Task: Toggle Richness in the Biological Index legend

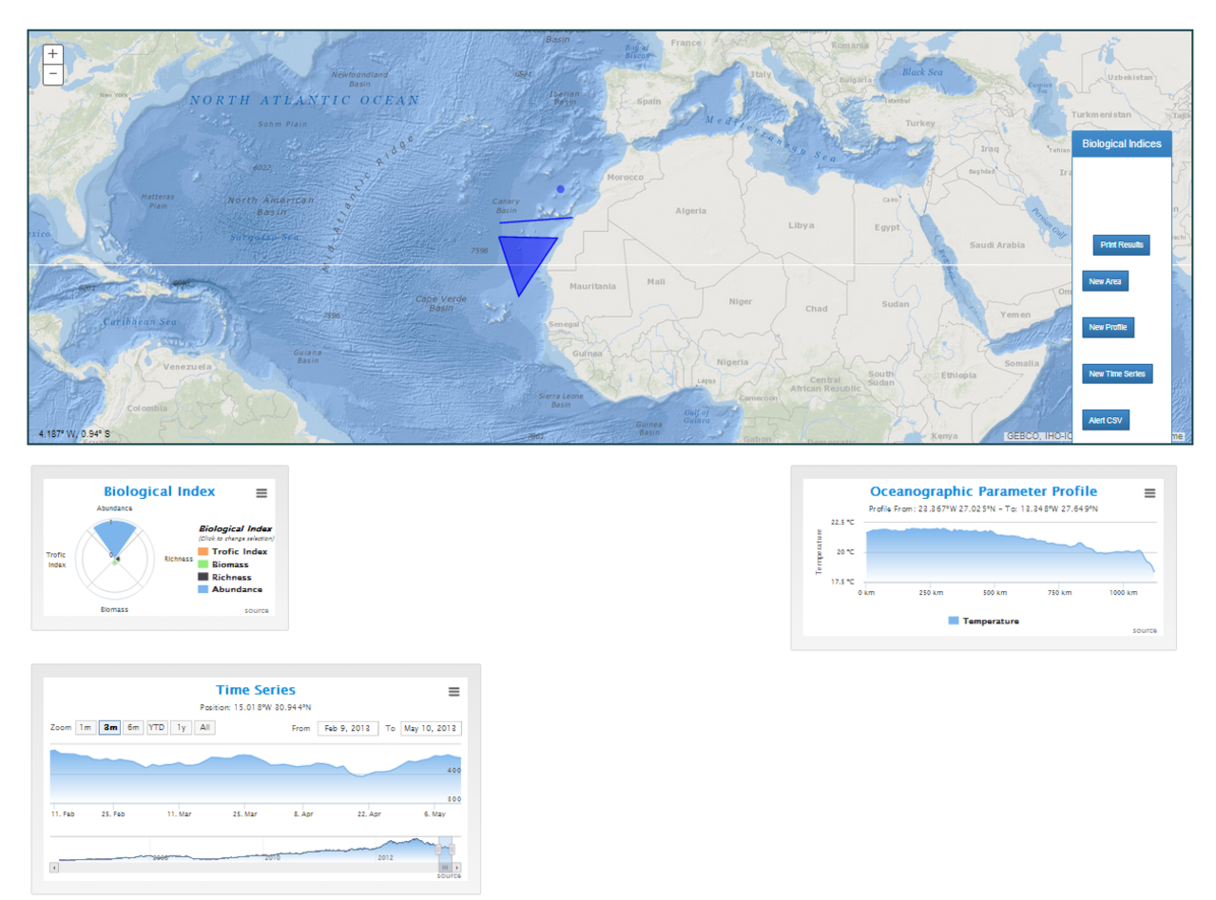Action: tap(224, 577)
